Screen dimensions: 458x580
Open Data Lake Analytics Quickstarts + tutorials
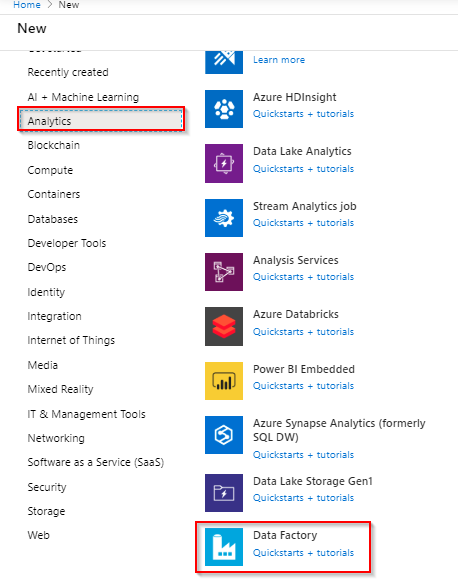click(x=303, y=169)
